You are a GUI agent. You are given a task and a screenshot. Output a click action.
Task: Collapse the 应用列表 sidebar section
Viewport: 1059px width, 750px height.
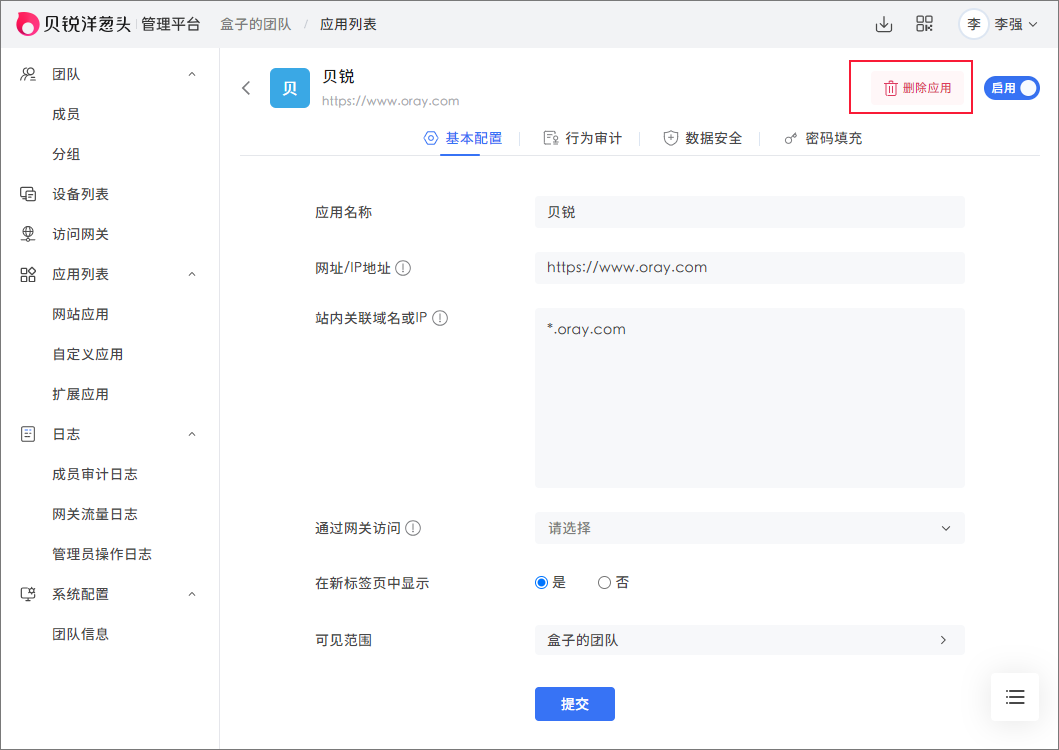coord(192,274)
